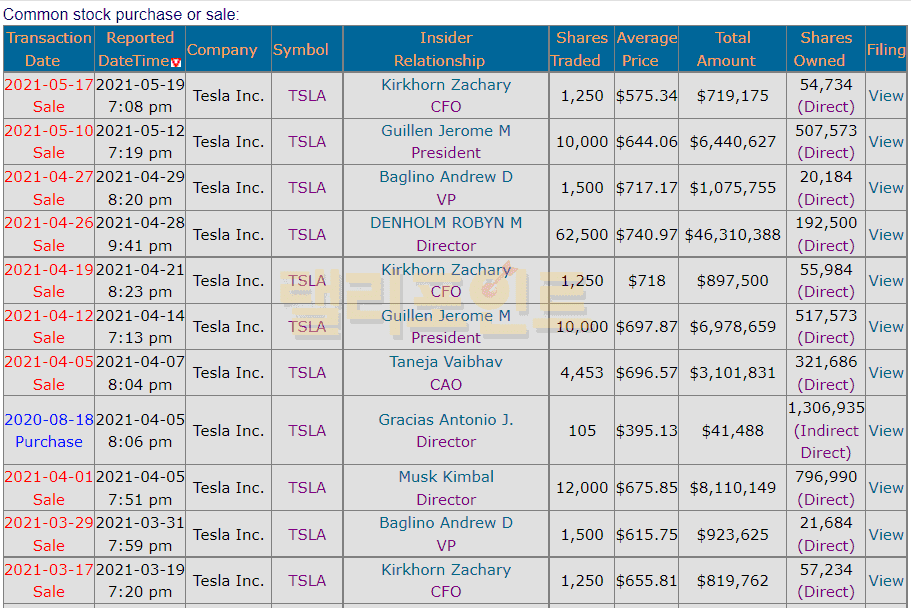The image size is (911, 608).
Task: View filing for DENHOLM ROBYN M sale
Action: (x=886, y=235)
